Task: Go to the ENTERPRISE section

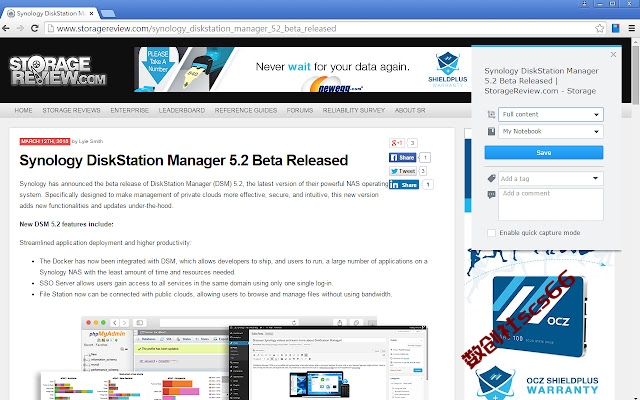Action: pyautogui.click(x=129, y=110)
